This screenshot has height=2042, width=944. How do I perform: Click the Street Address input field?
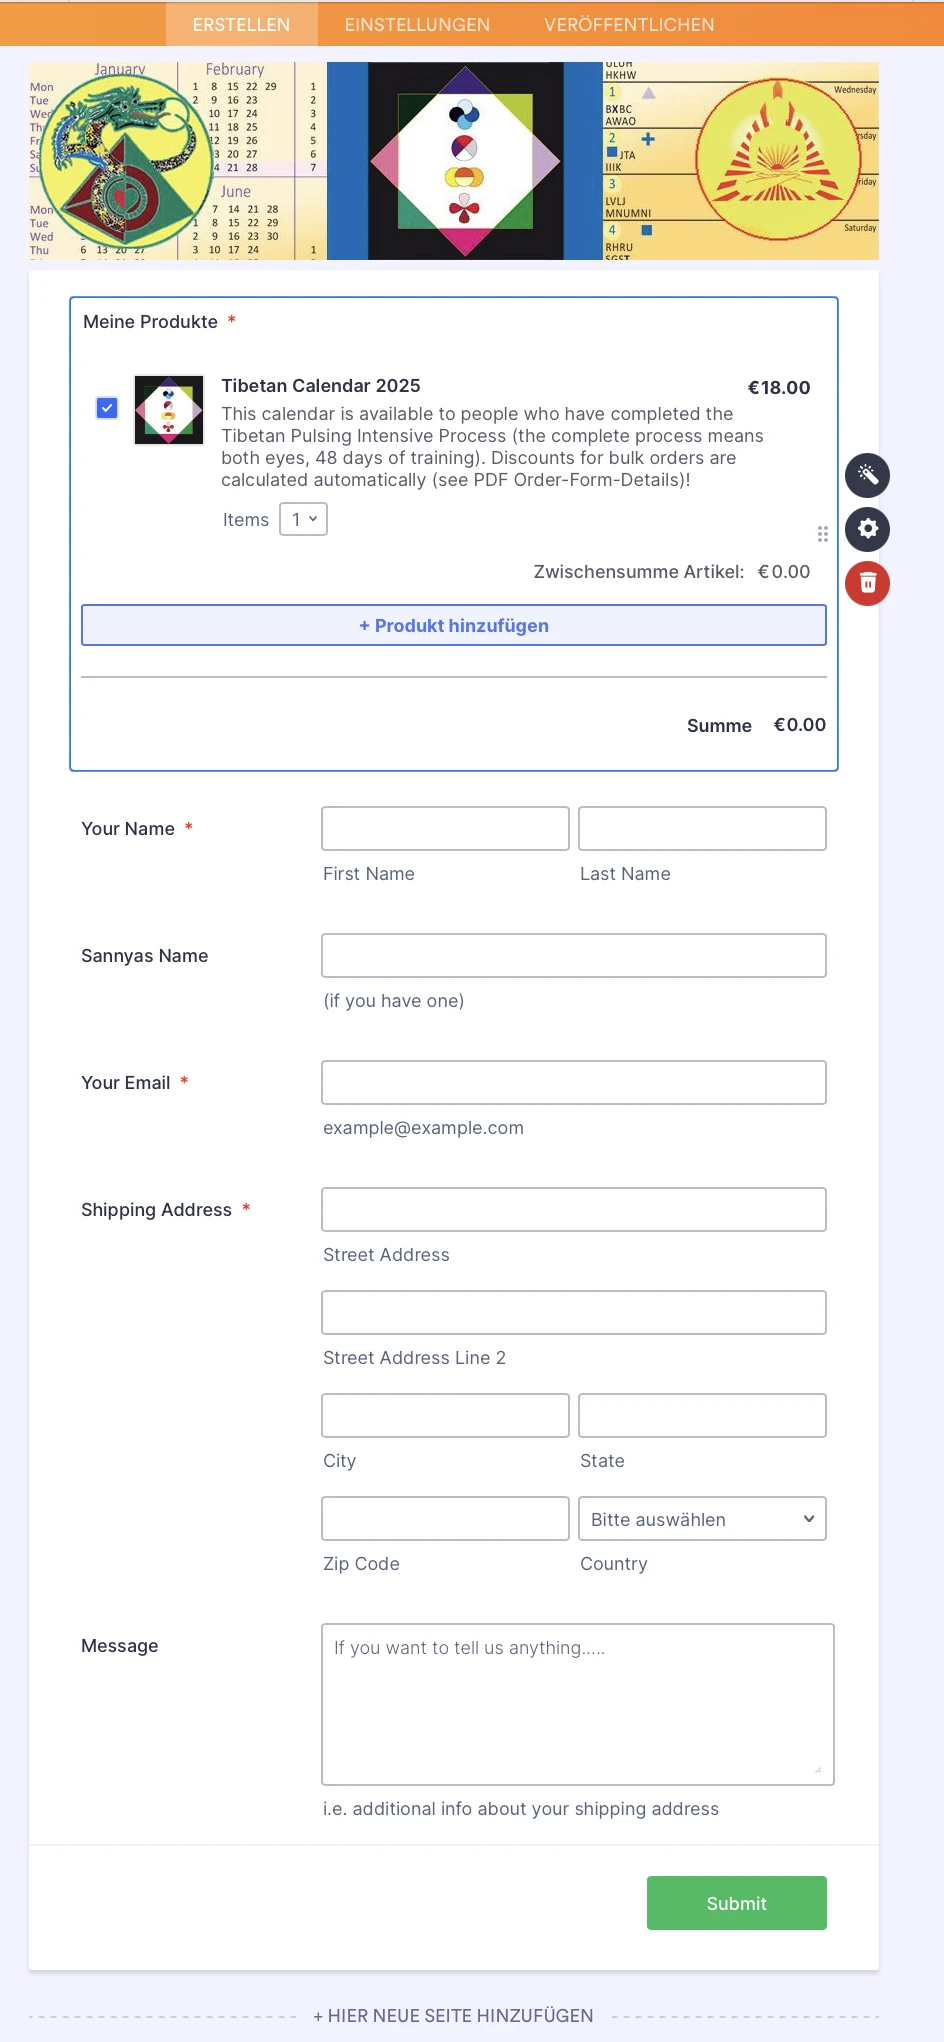[x=573, y=1209]
